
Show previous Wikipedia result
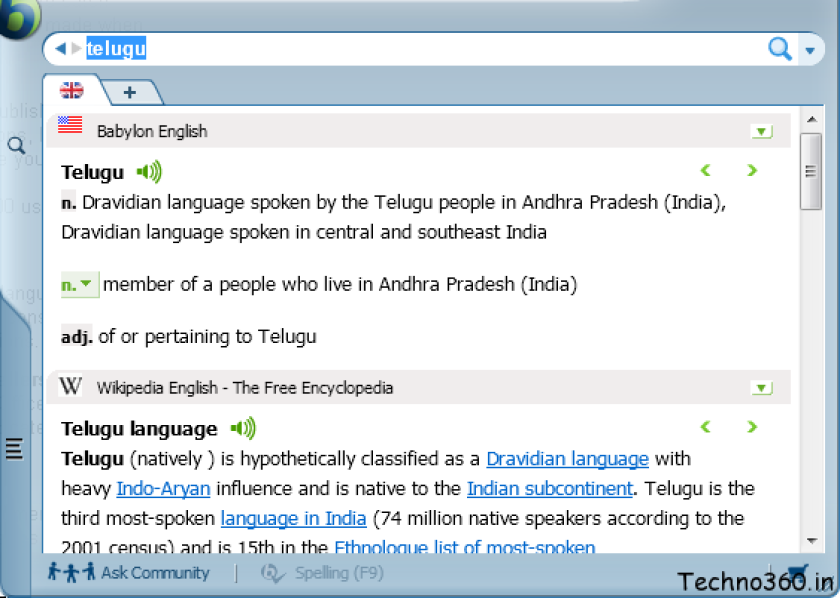(x=706, y=427)
